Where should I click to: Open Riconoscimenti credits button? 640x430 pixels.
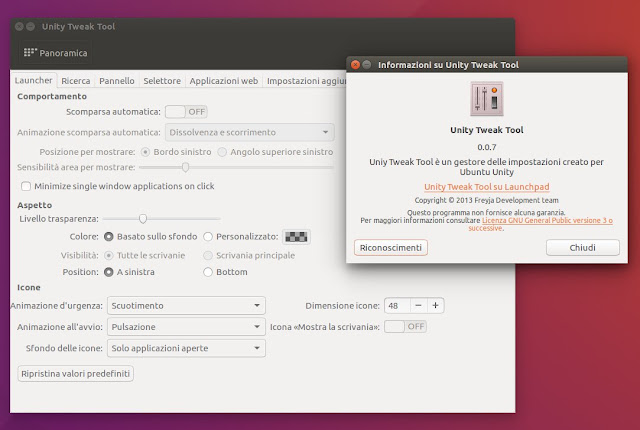[391, 248]
